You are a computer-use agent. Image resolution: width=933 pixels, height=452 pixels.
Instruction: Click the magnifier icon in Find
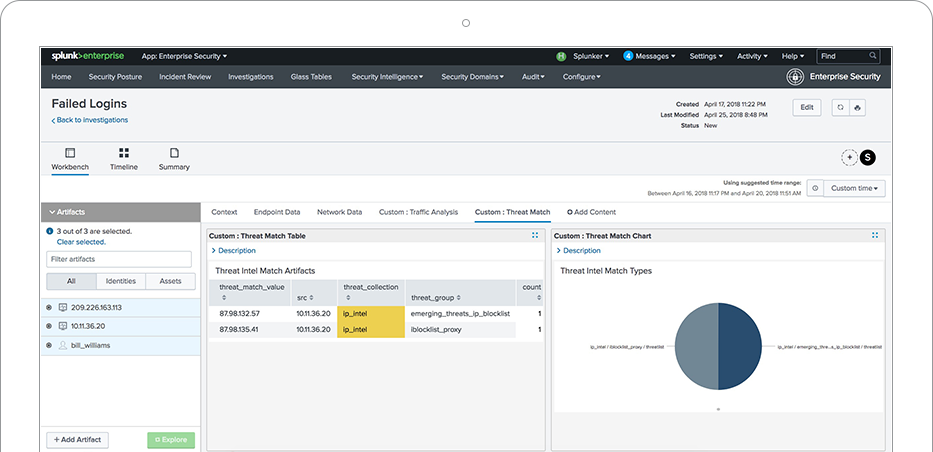coord(873,56)
